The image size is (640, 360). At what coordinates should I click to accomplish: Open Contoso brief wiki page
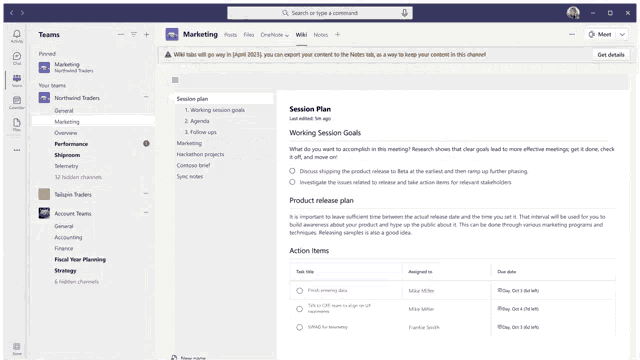click(x=193, y=165)
